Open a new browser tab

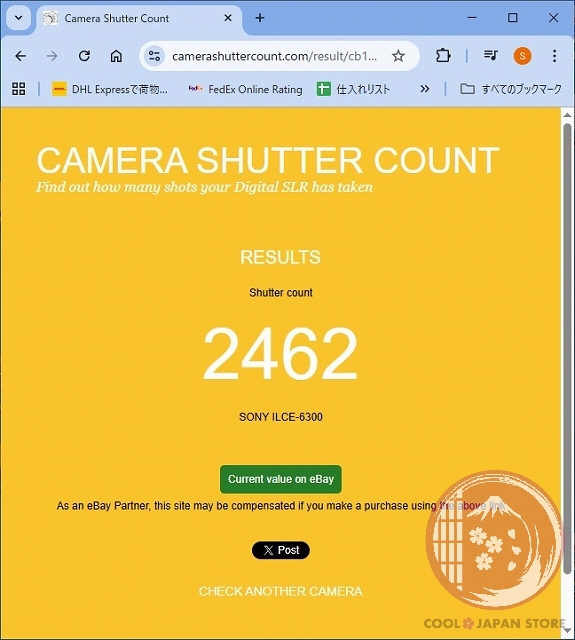pyautogui.click(x=260, y=18)
